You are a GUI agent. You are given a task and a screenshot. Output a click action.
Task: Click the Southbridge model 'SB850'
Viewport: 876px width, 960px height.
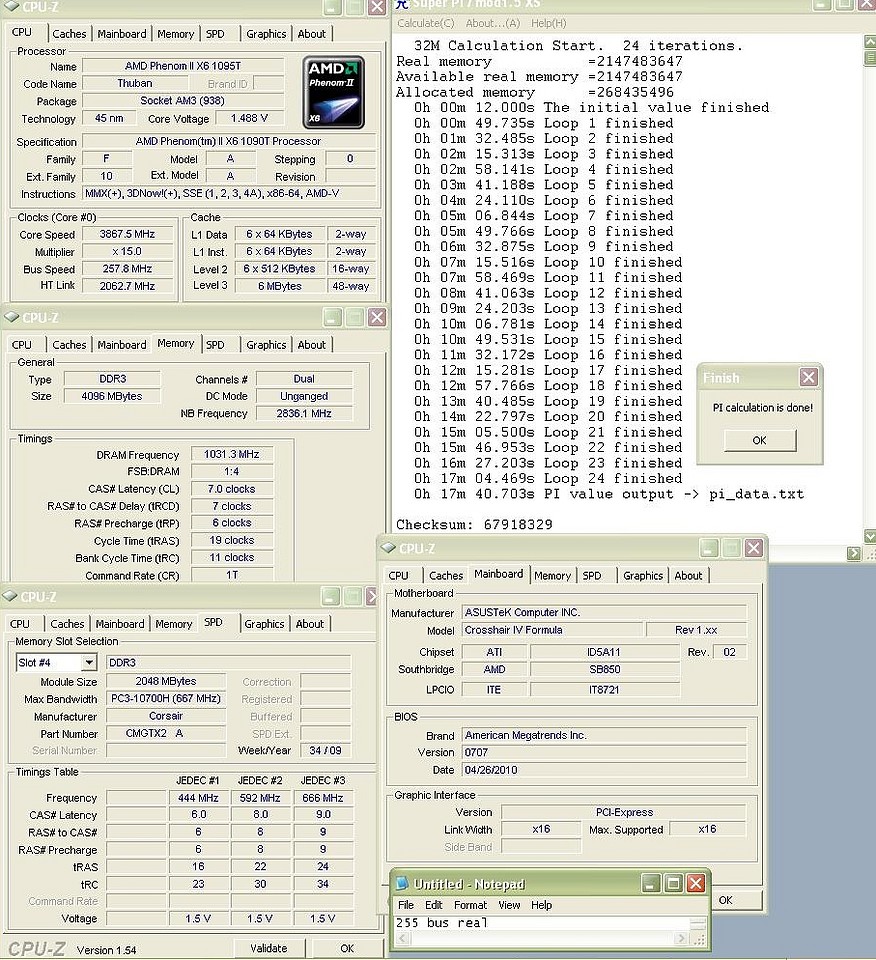[605, 669]
